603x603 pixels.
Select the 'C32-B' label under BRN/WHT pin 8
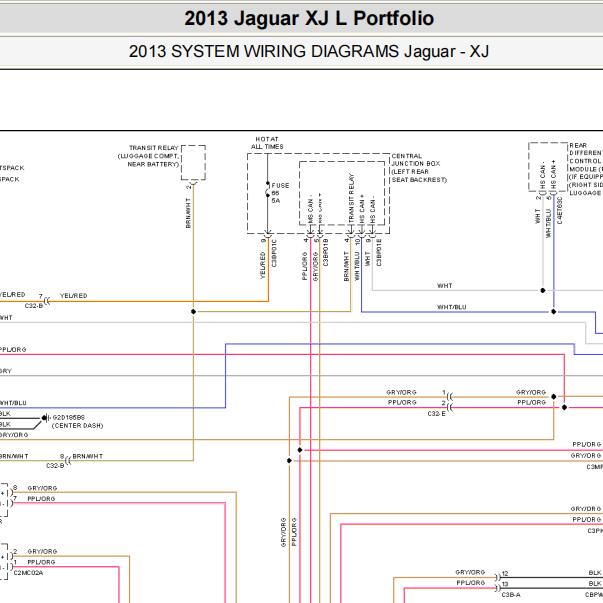[56, 466]
